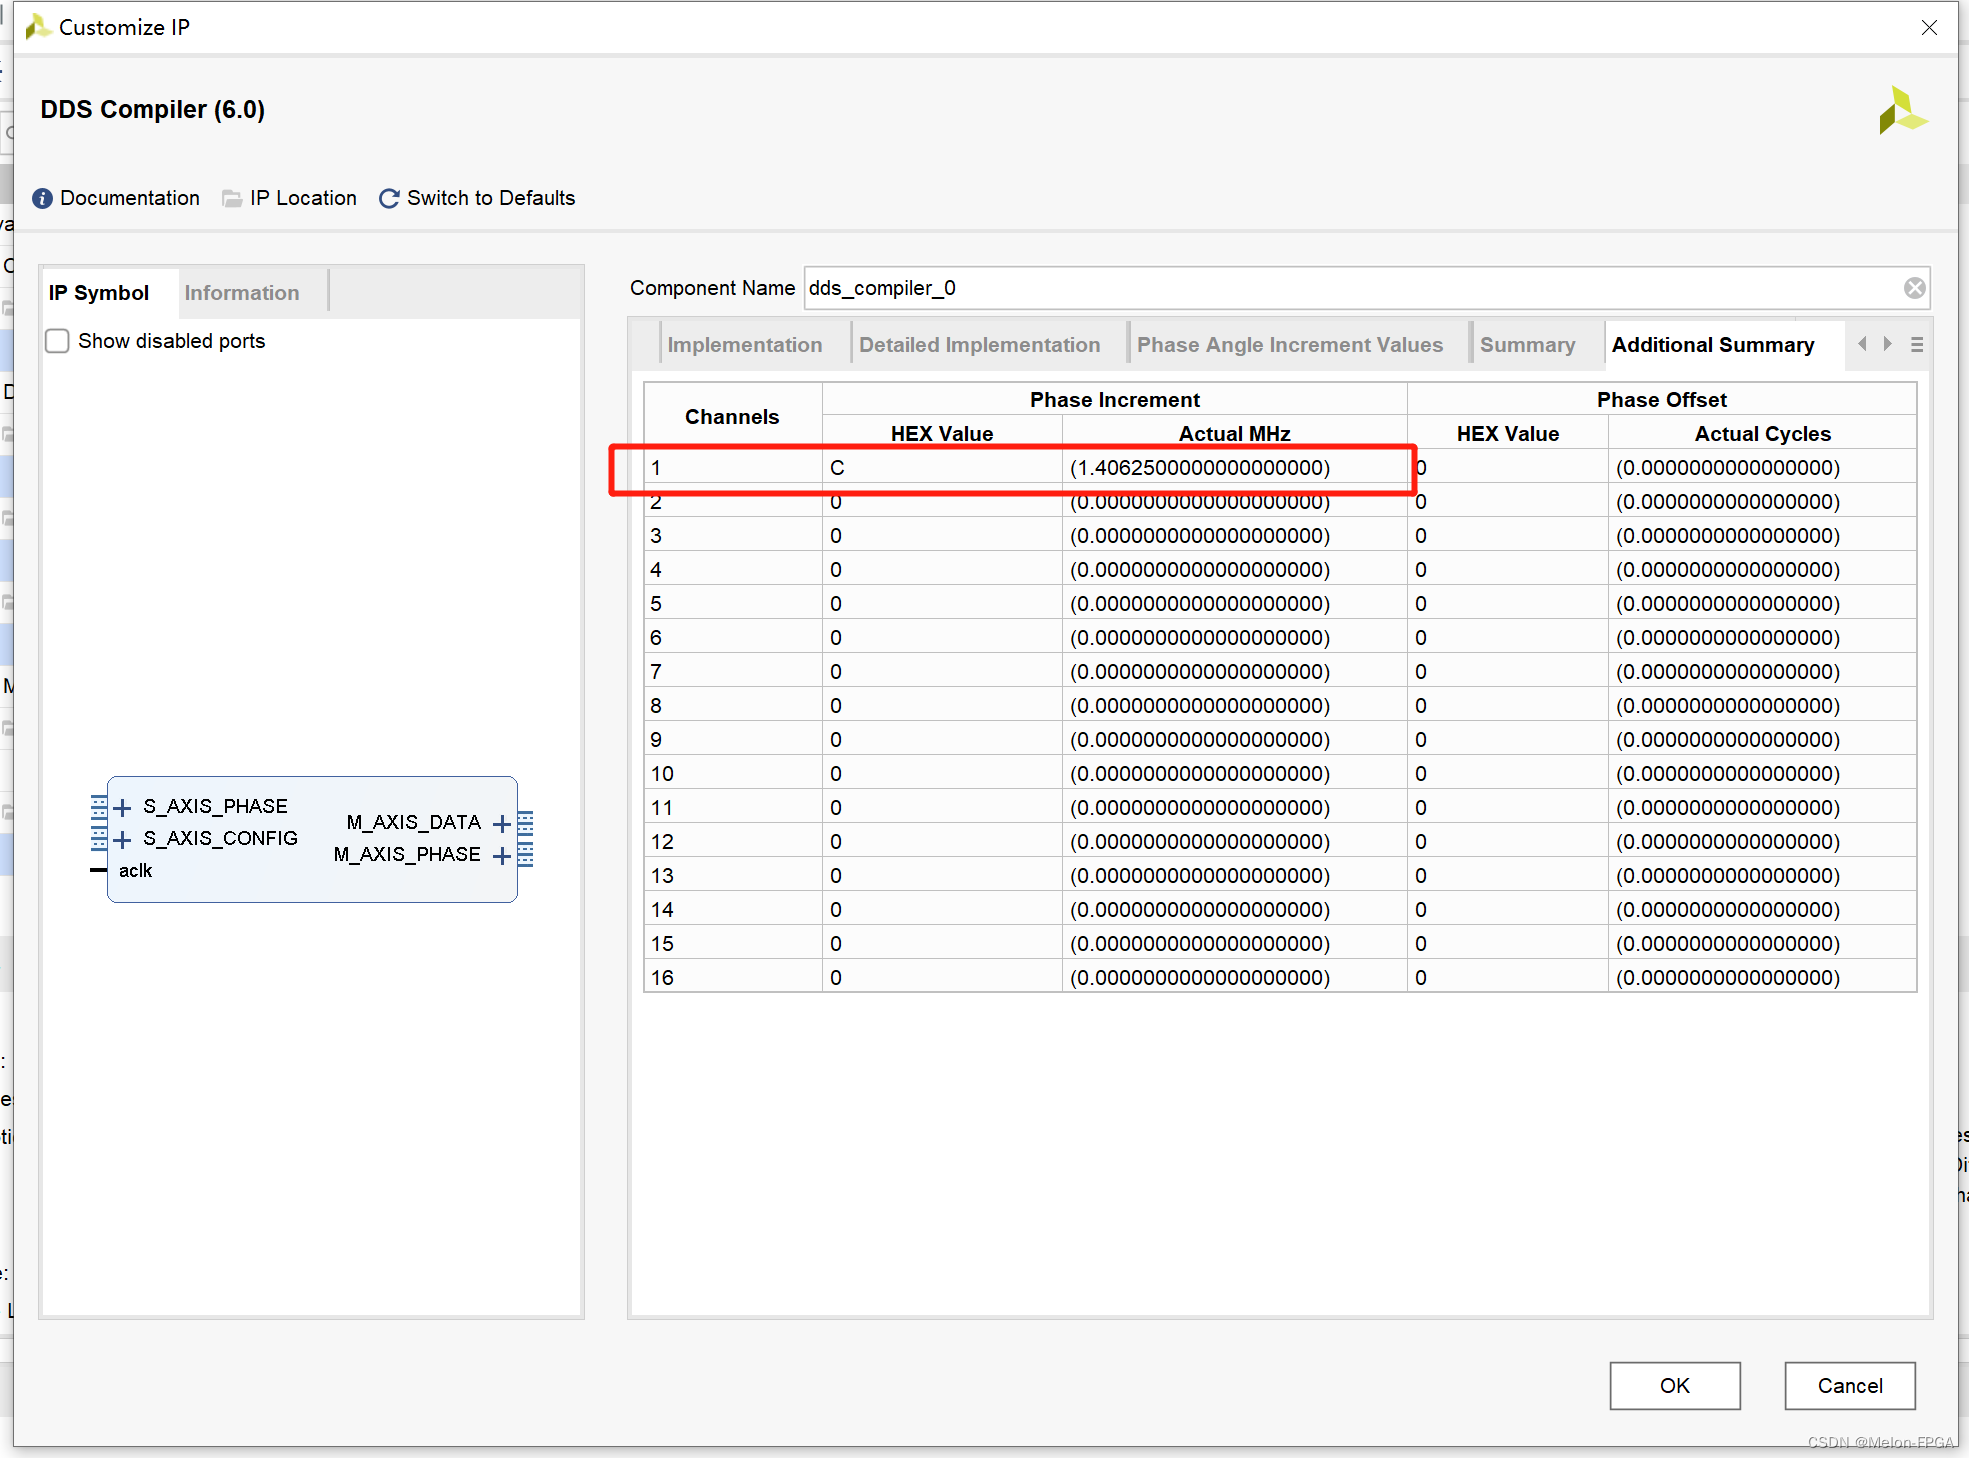This screenshot has width=1969, height=1458.
Task: Confirm settings with the OK button
Action: tap(1674, 1386)
